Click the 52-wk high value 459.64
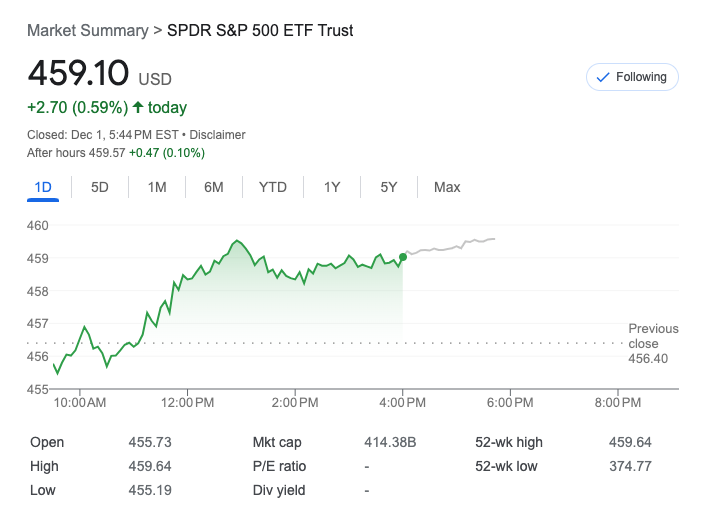 [x=630, y=442]
